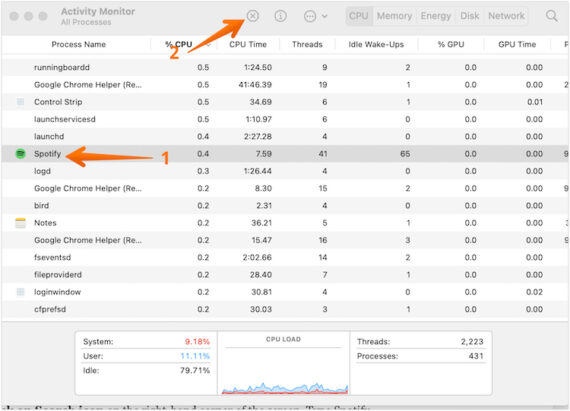Viewport: 570px width, 411px height.
Task: Switch to the Memory tab
Action: (x=394, y=16)
